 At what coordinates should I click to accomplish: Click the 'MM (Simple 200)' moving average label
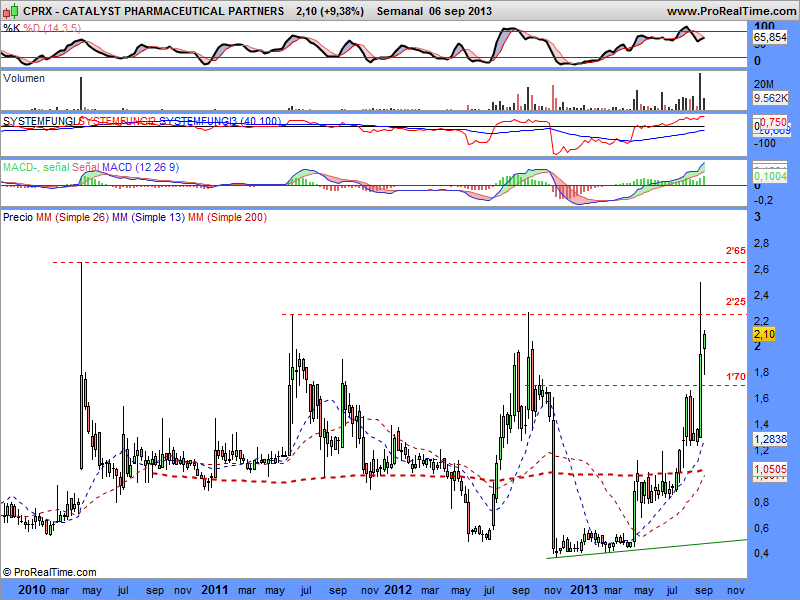click(x=228, y=217)
